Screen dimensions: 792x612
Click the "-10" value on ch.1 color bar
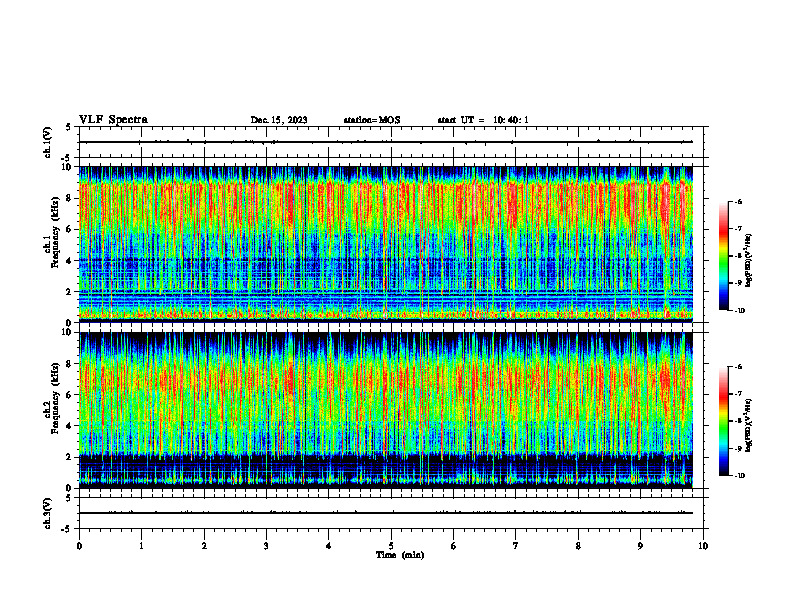pyautogui.click(x=740, y=311)
